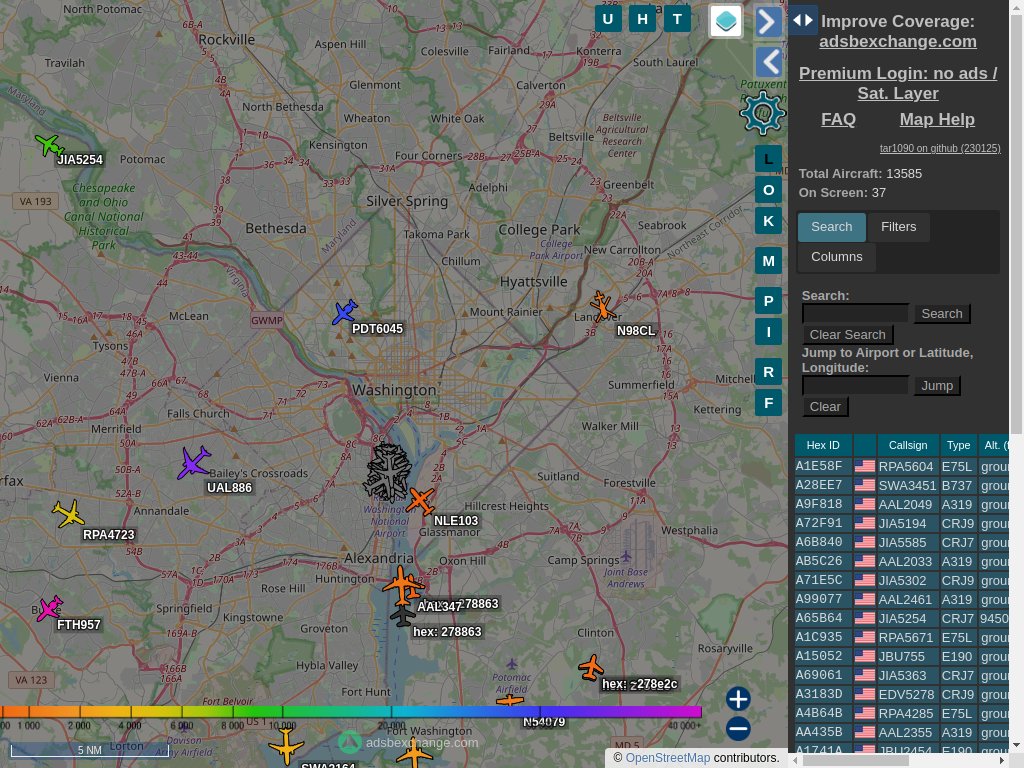
Task: Open the Columns tab
Action: [x=837, y=257]
